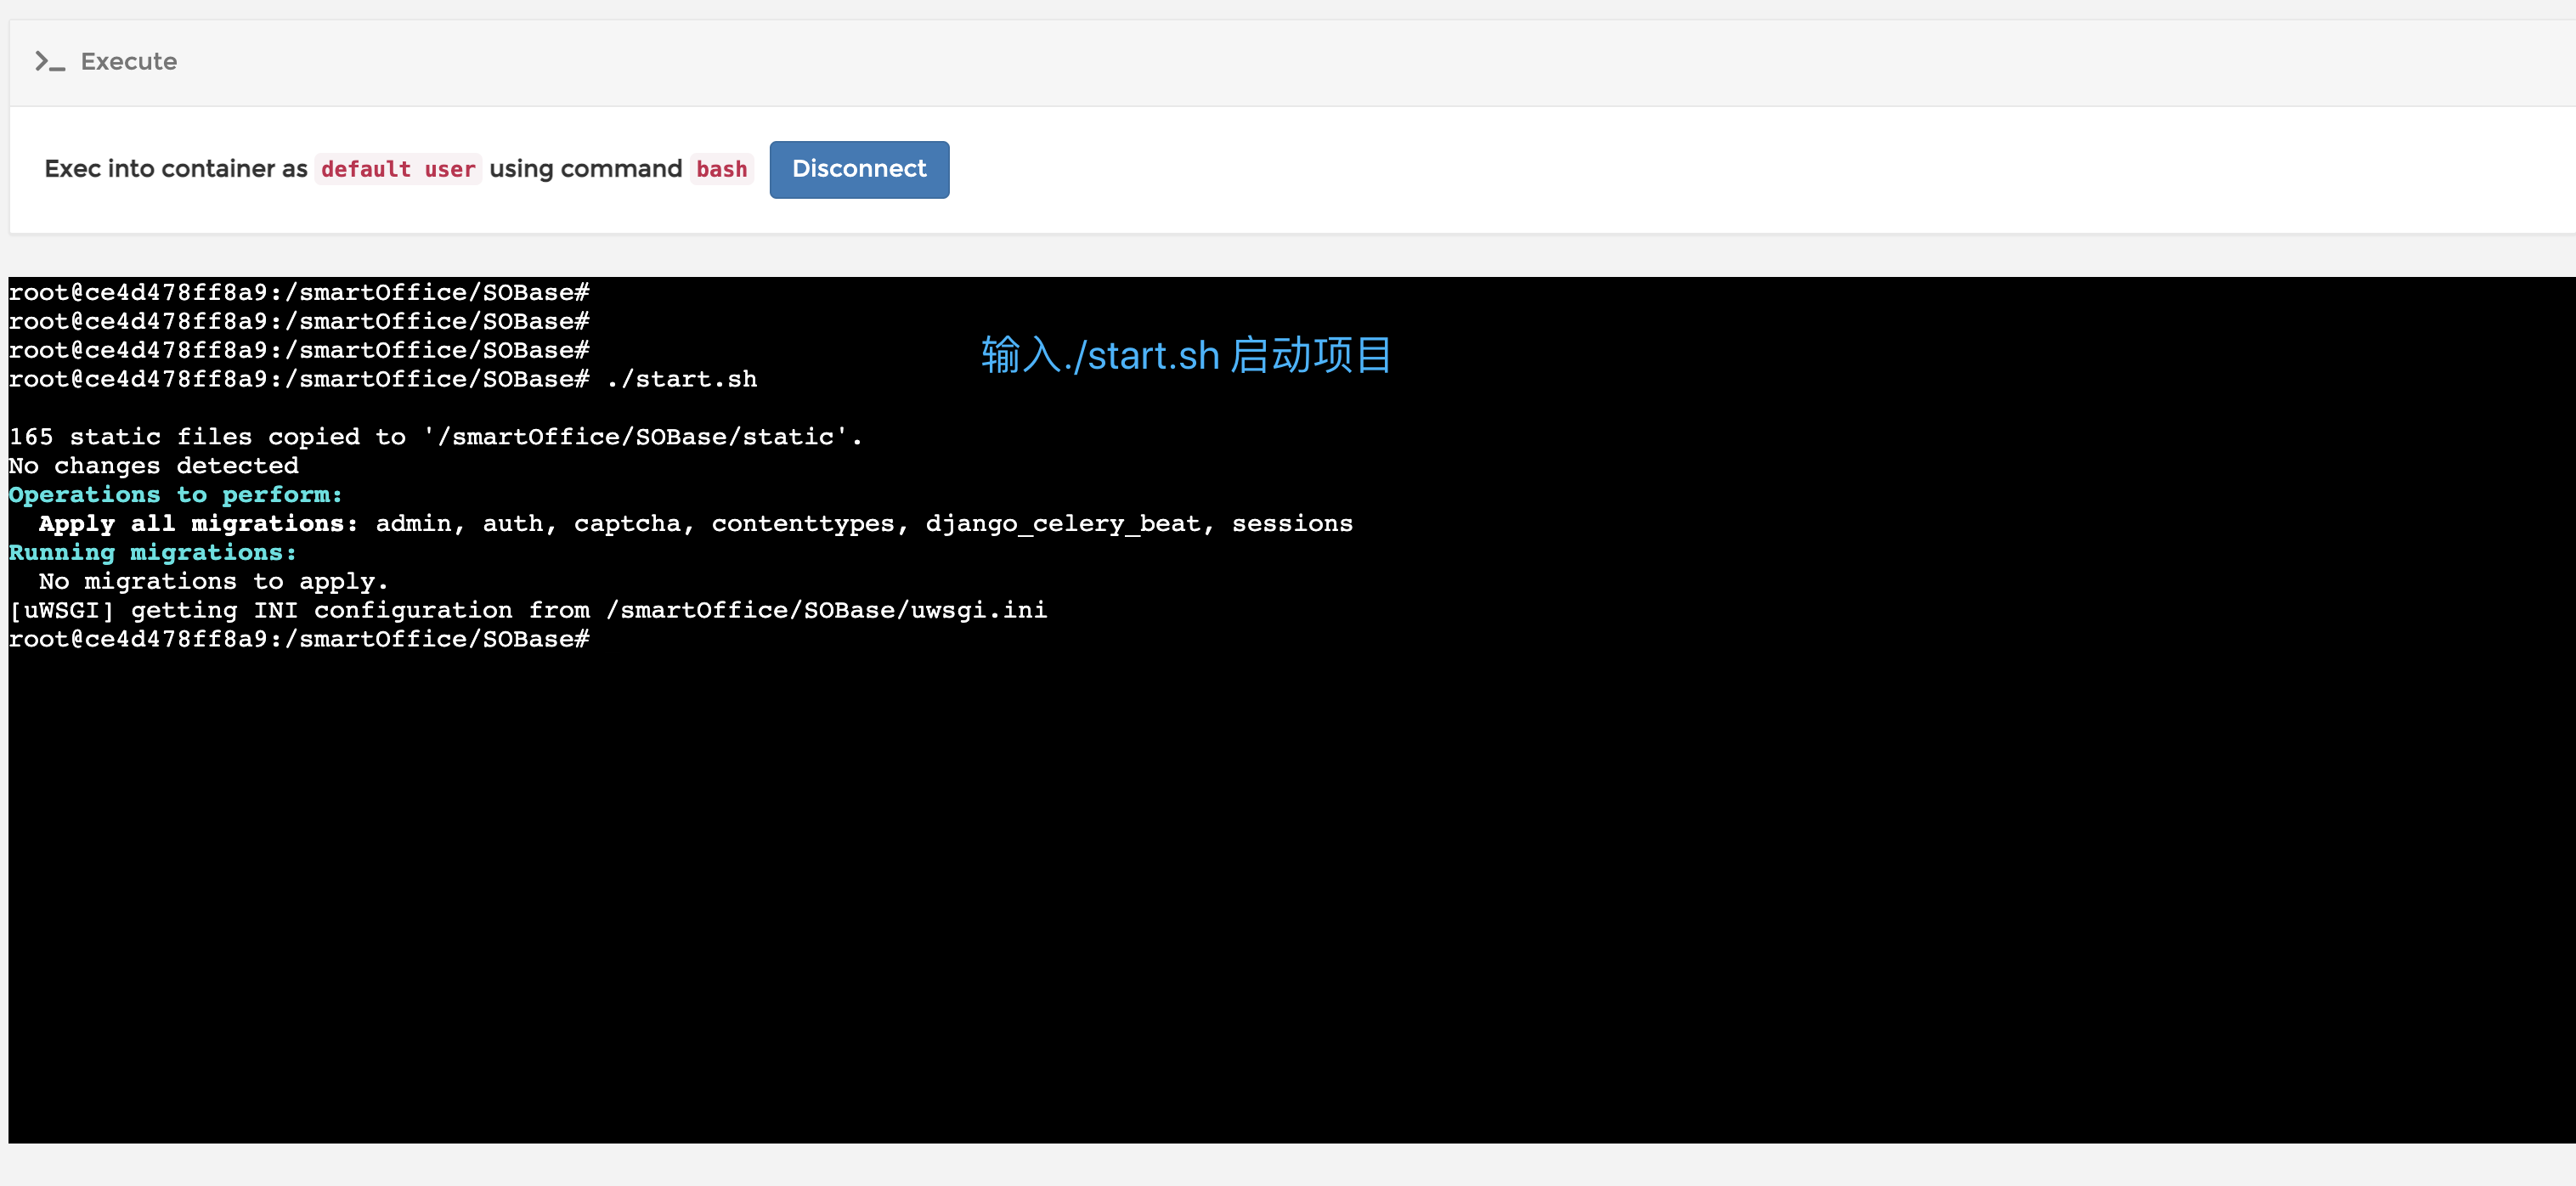Click the '165 static files copied' output line

tap(435, 437)
